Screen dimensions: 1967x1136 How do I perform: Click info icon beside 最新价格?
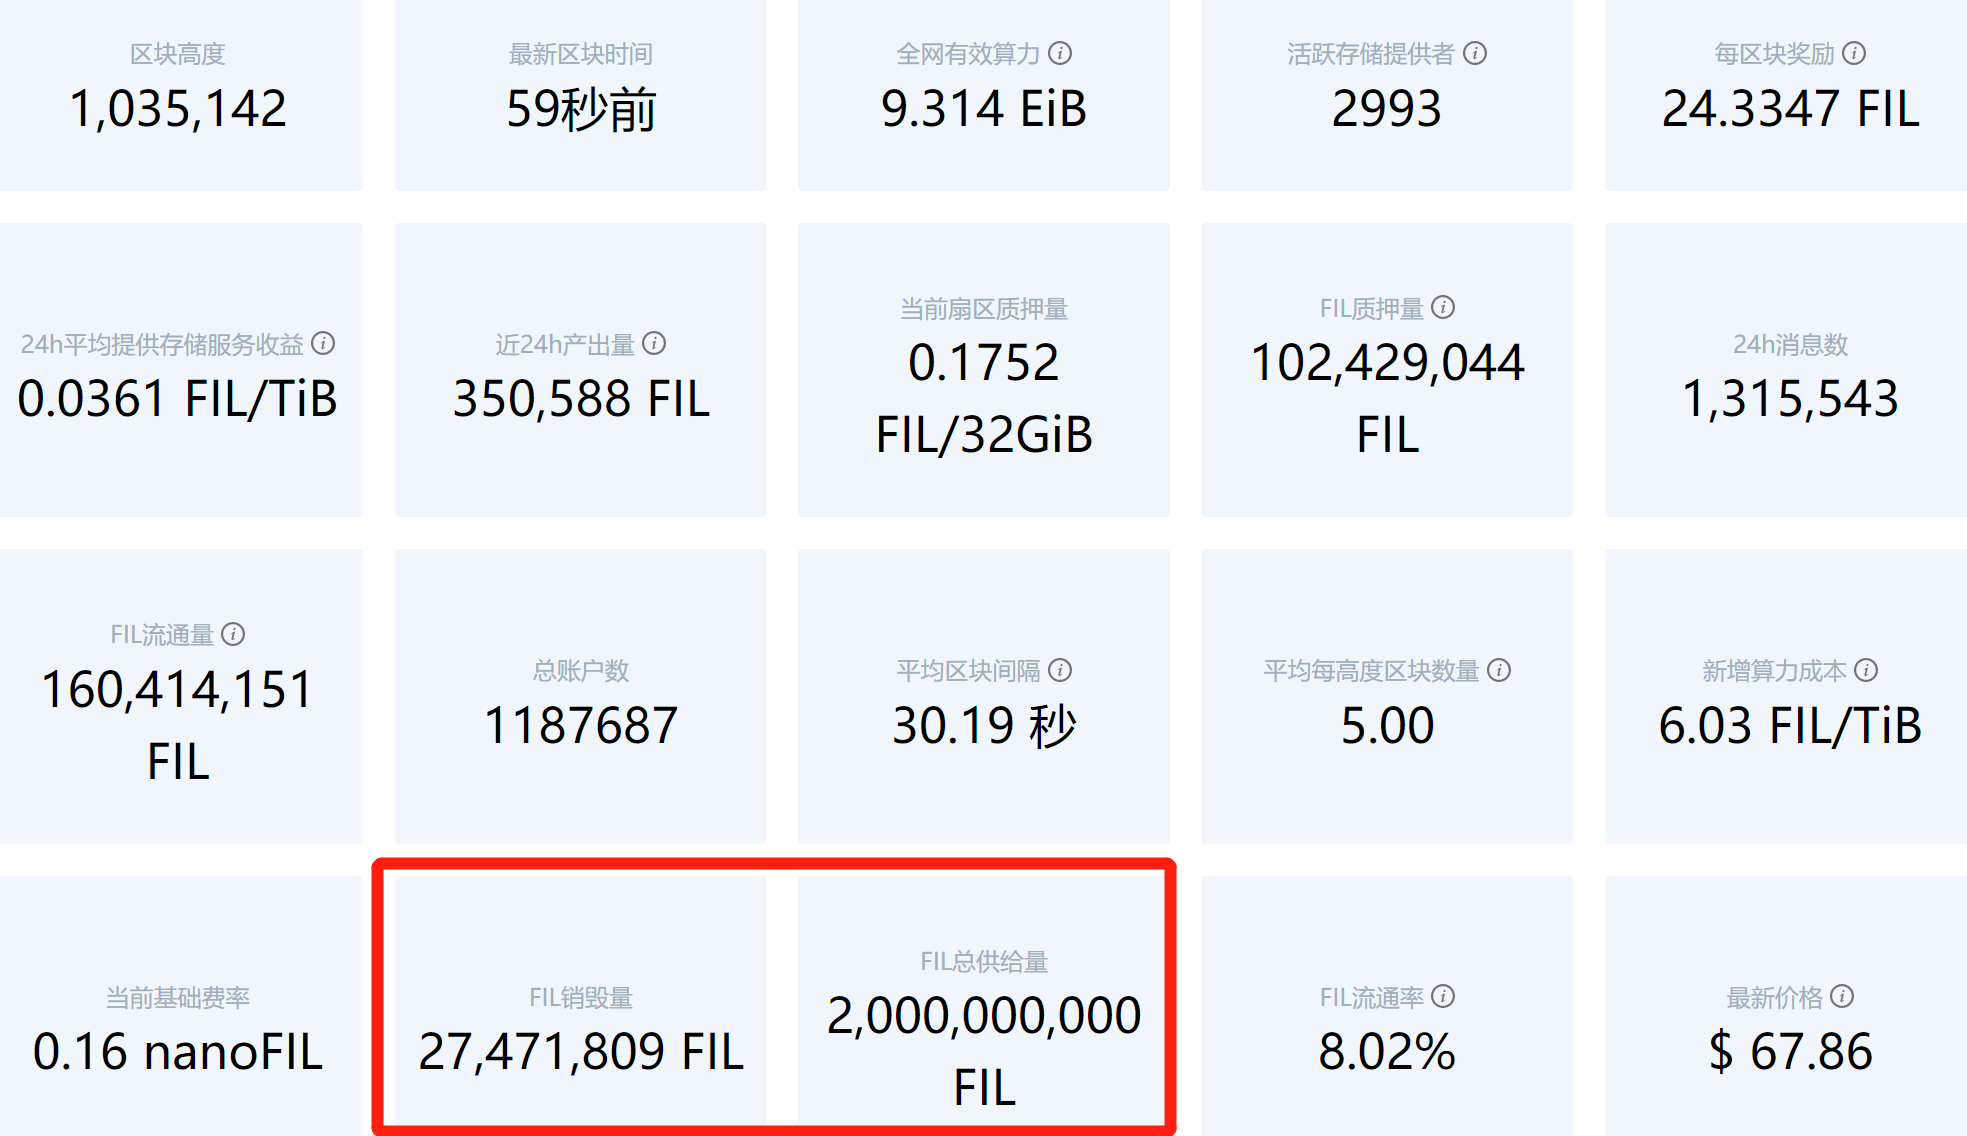1842,996
